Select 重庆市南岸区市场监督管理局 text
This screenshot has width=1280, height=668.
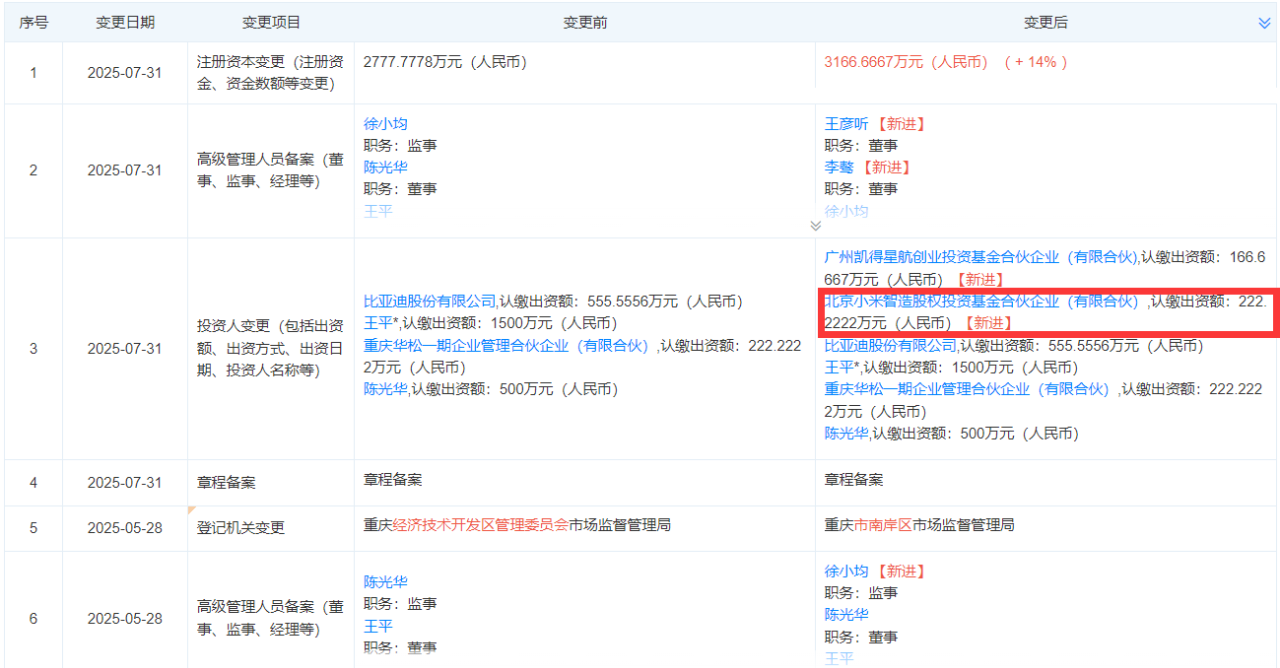(920, 524)
